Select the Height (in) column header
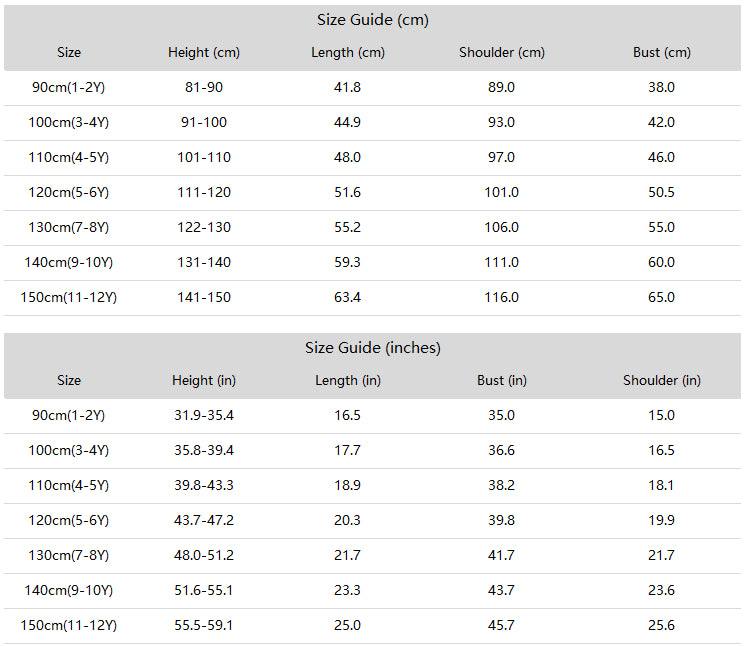The image size is (749, 647). (204, 380)
